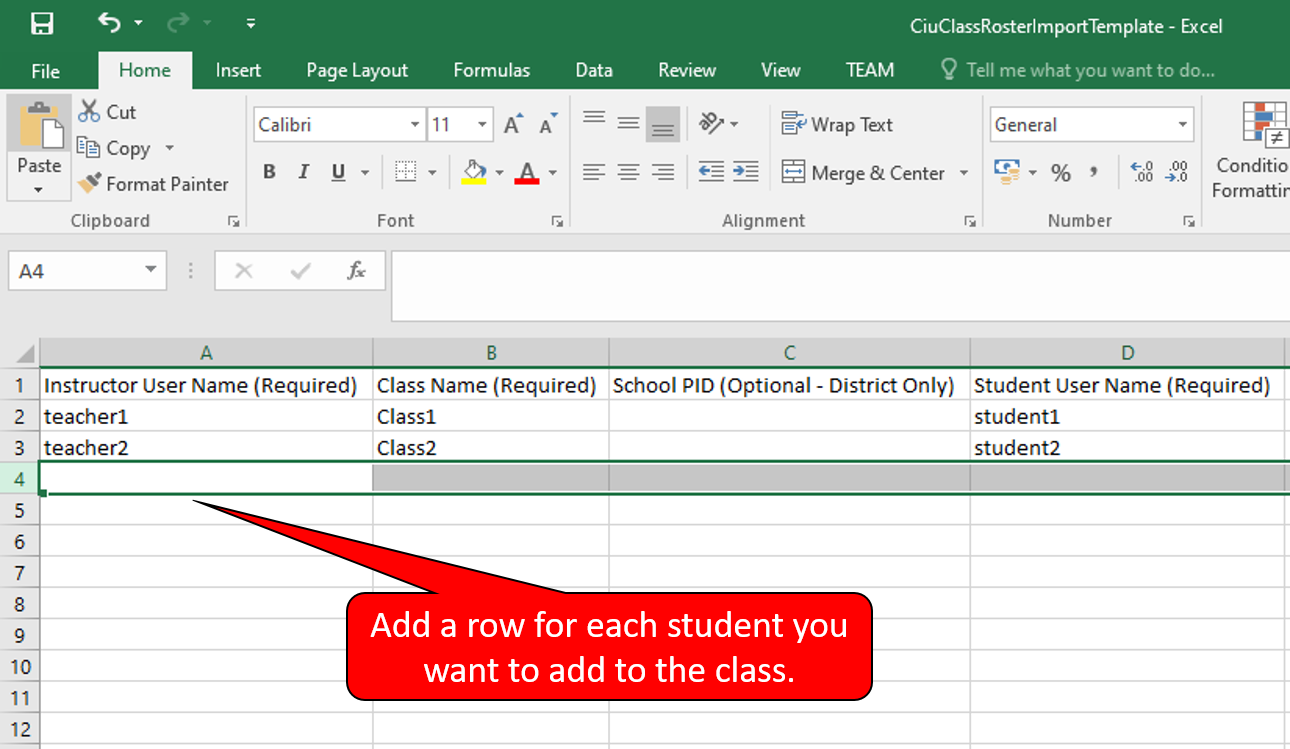Open Insert Function fx button
Viewport: 1290px width, 749px height.
pyautogui.click(x=356, y=270)
